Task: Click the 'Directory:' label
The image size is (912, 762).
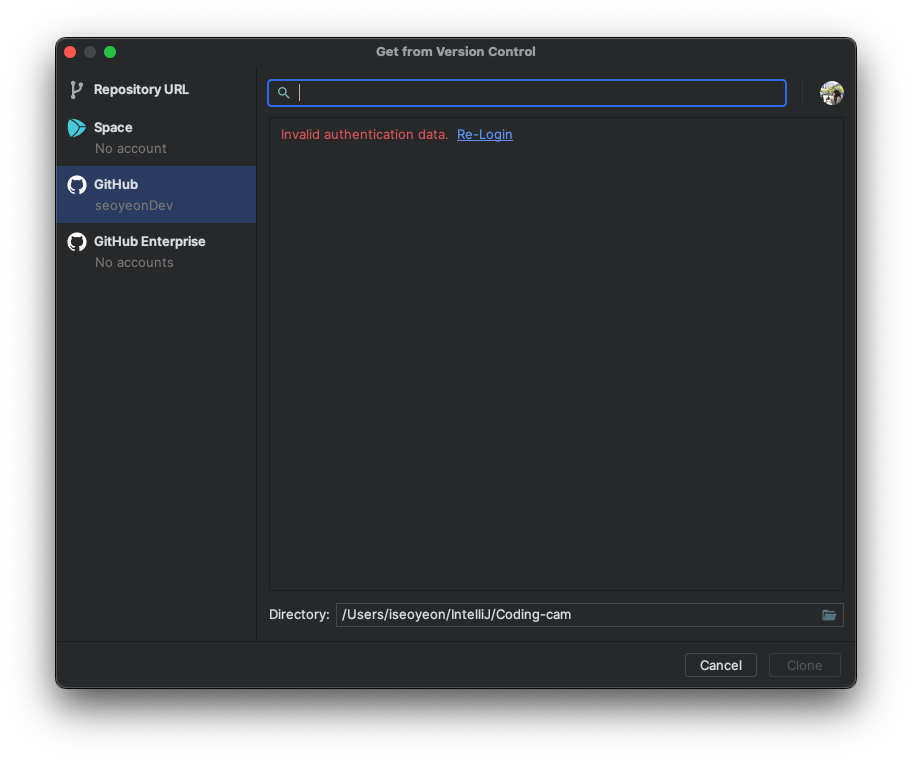Action: (299, 615)
